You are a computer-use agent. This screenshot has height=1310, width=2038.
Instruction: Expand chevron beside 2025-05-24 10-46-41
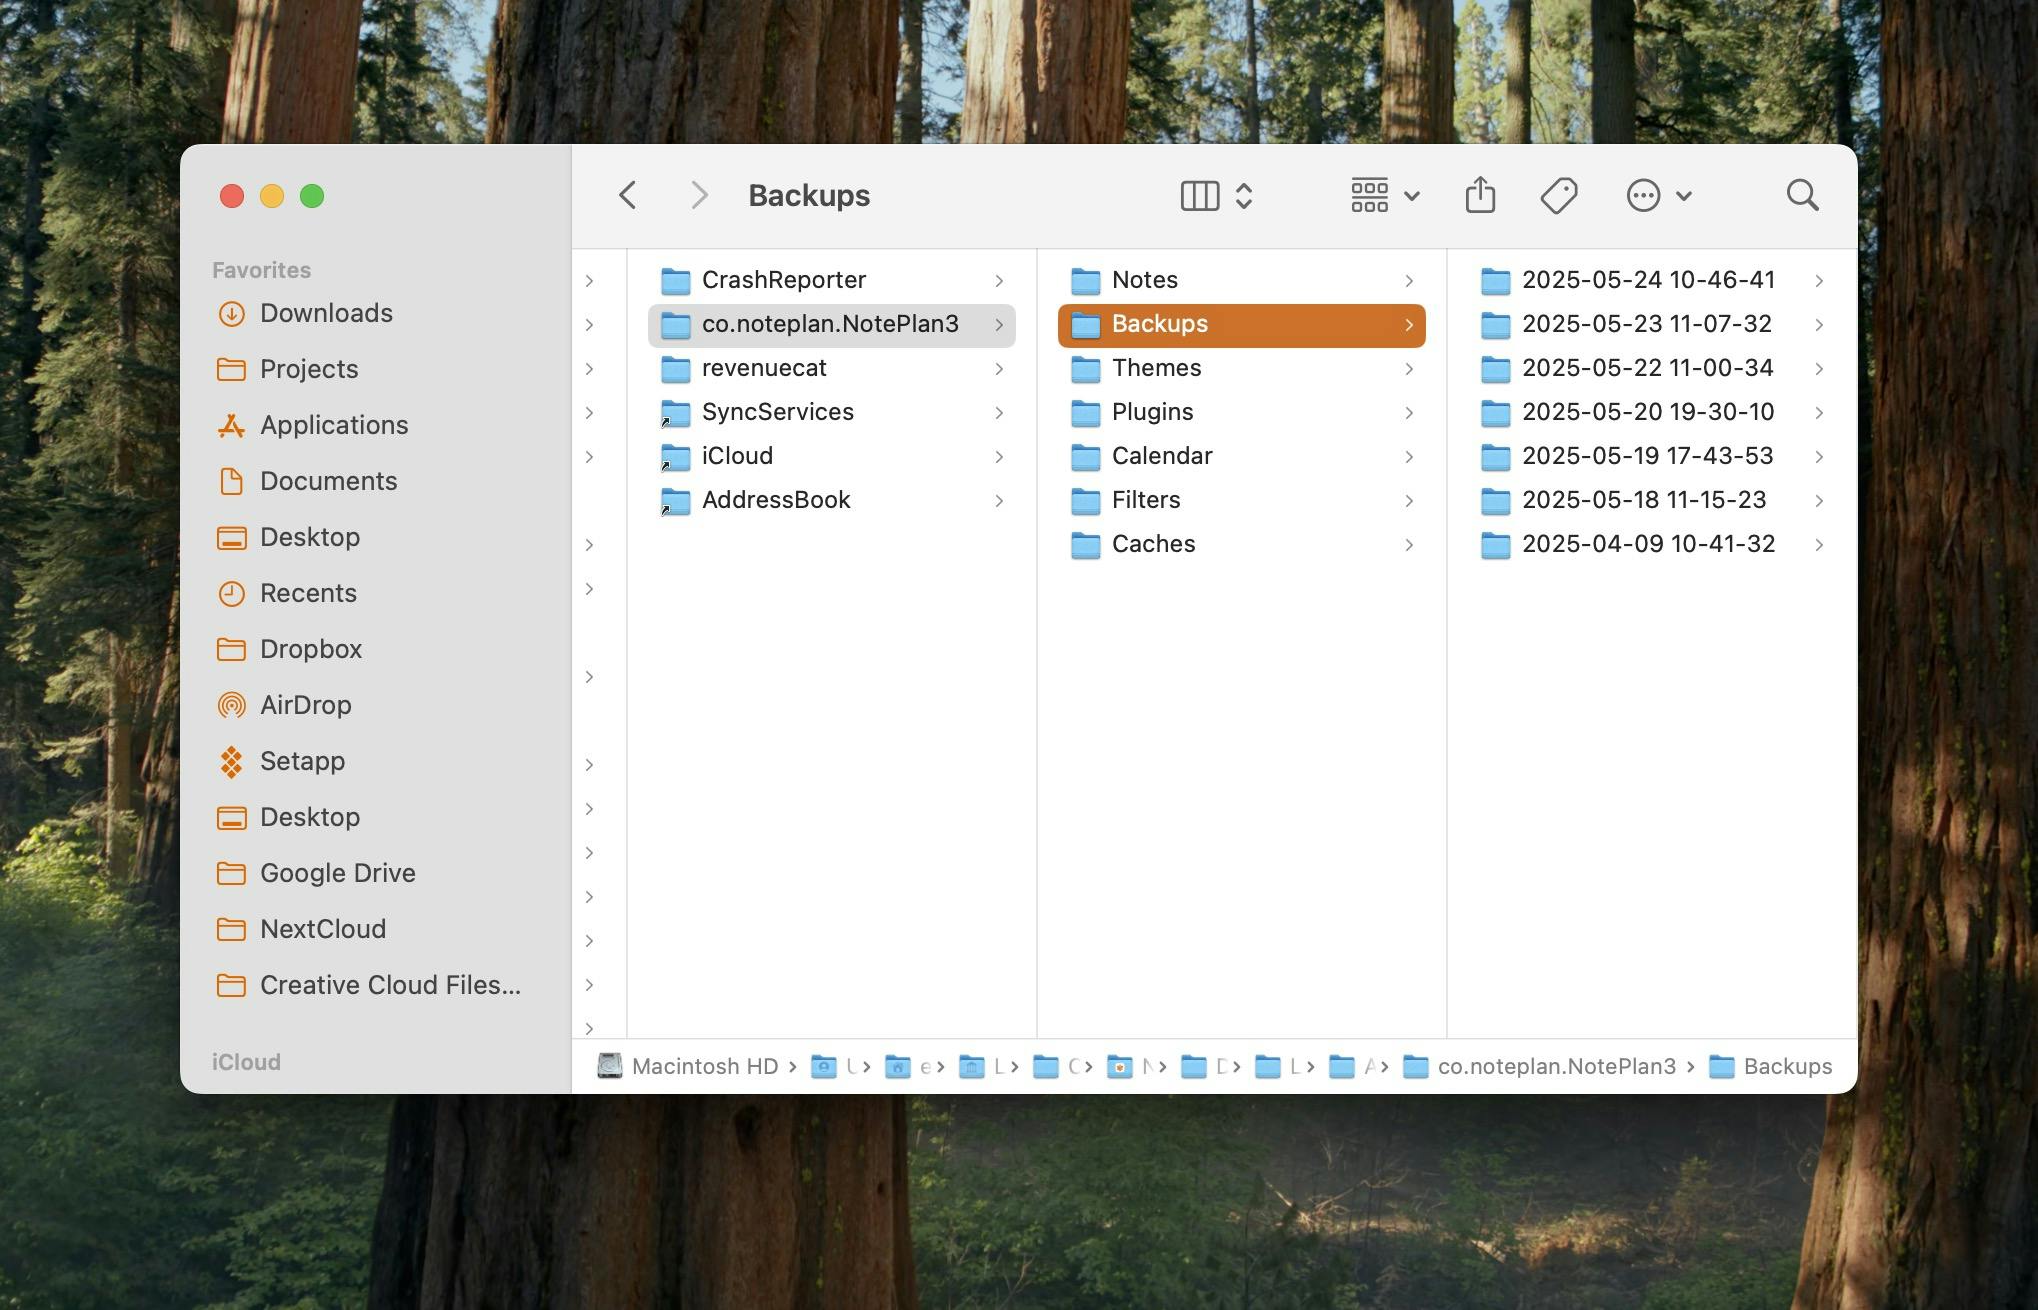pyautogui.click(x=1819, y=281)
